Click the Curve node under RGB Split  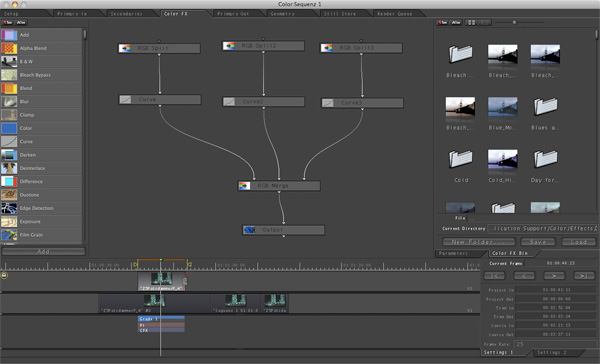point(160,100)
